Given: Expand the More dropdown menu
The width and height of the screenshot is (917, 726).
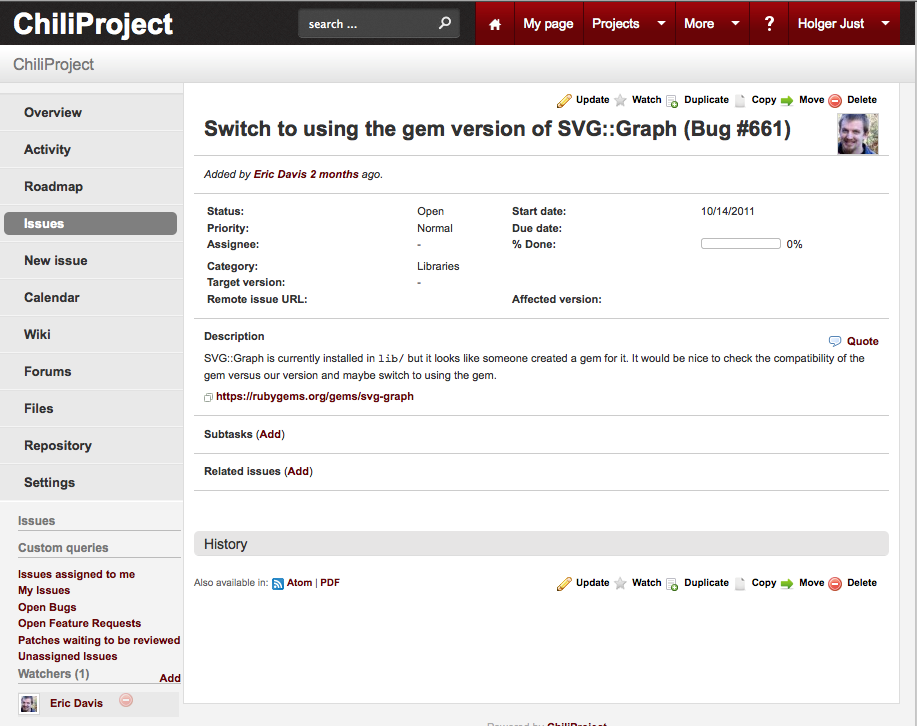Looking at the screenshot, I should [736, 23].
